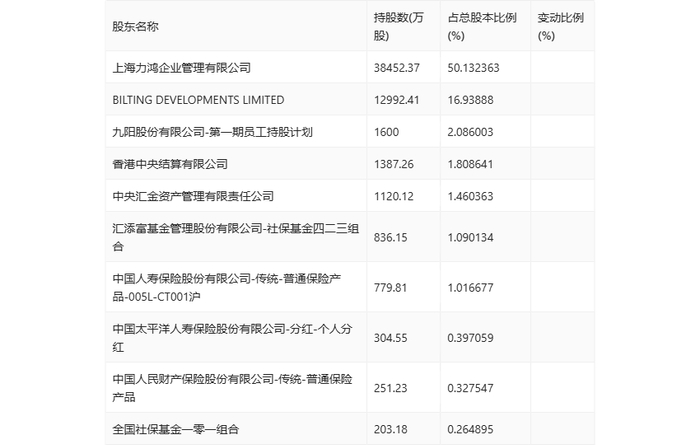Select the percentage 0.327547
The height and width of the screenshot is (445, 700).
471,388
